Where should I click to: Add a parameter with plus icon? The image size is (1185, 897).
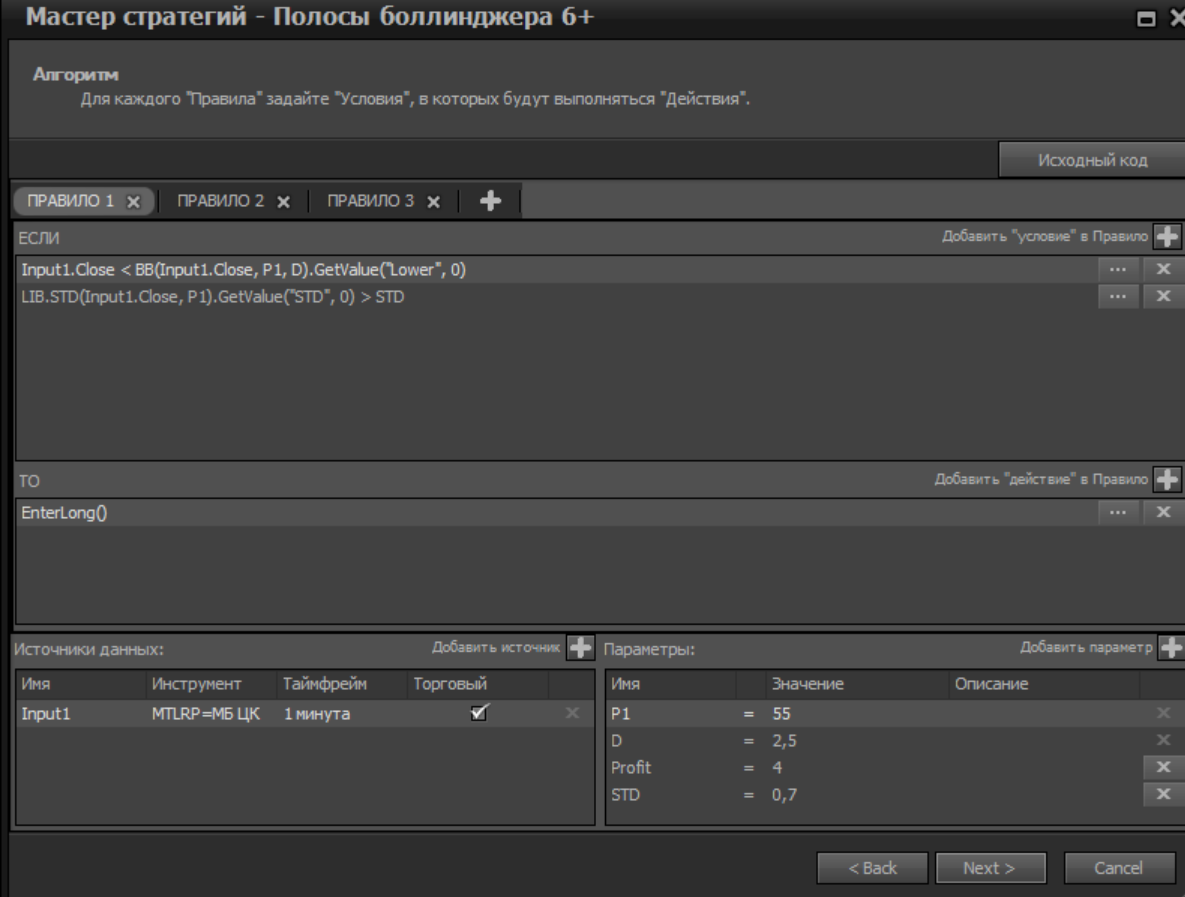click(x=1170, y=647)
